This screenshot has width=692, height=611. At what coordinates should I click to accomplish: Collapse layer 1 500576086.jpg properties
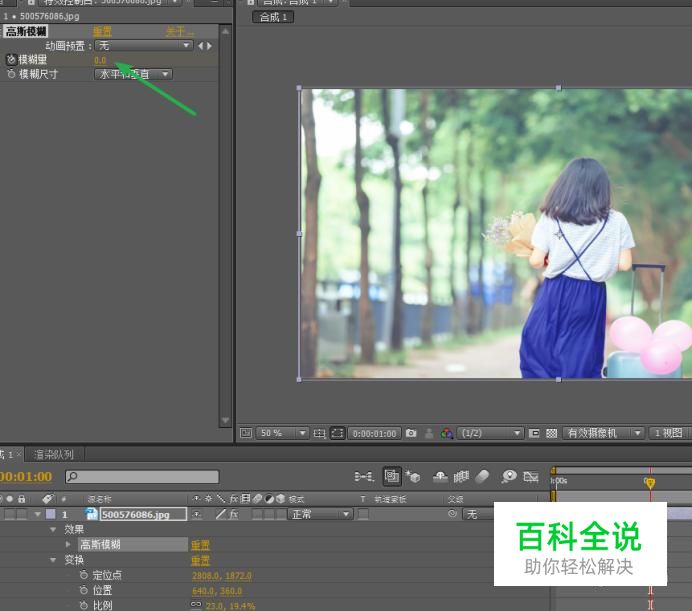38,514
